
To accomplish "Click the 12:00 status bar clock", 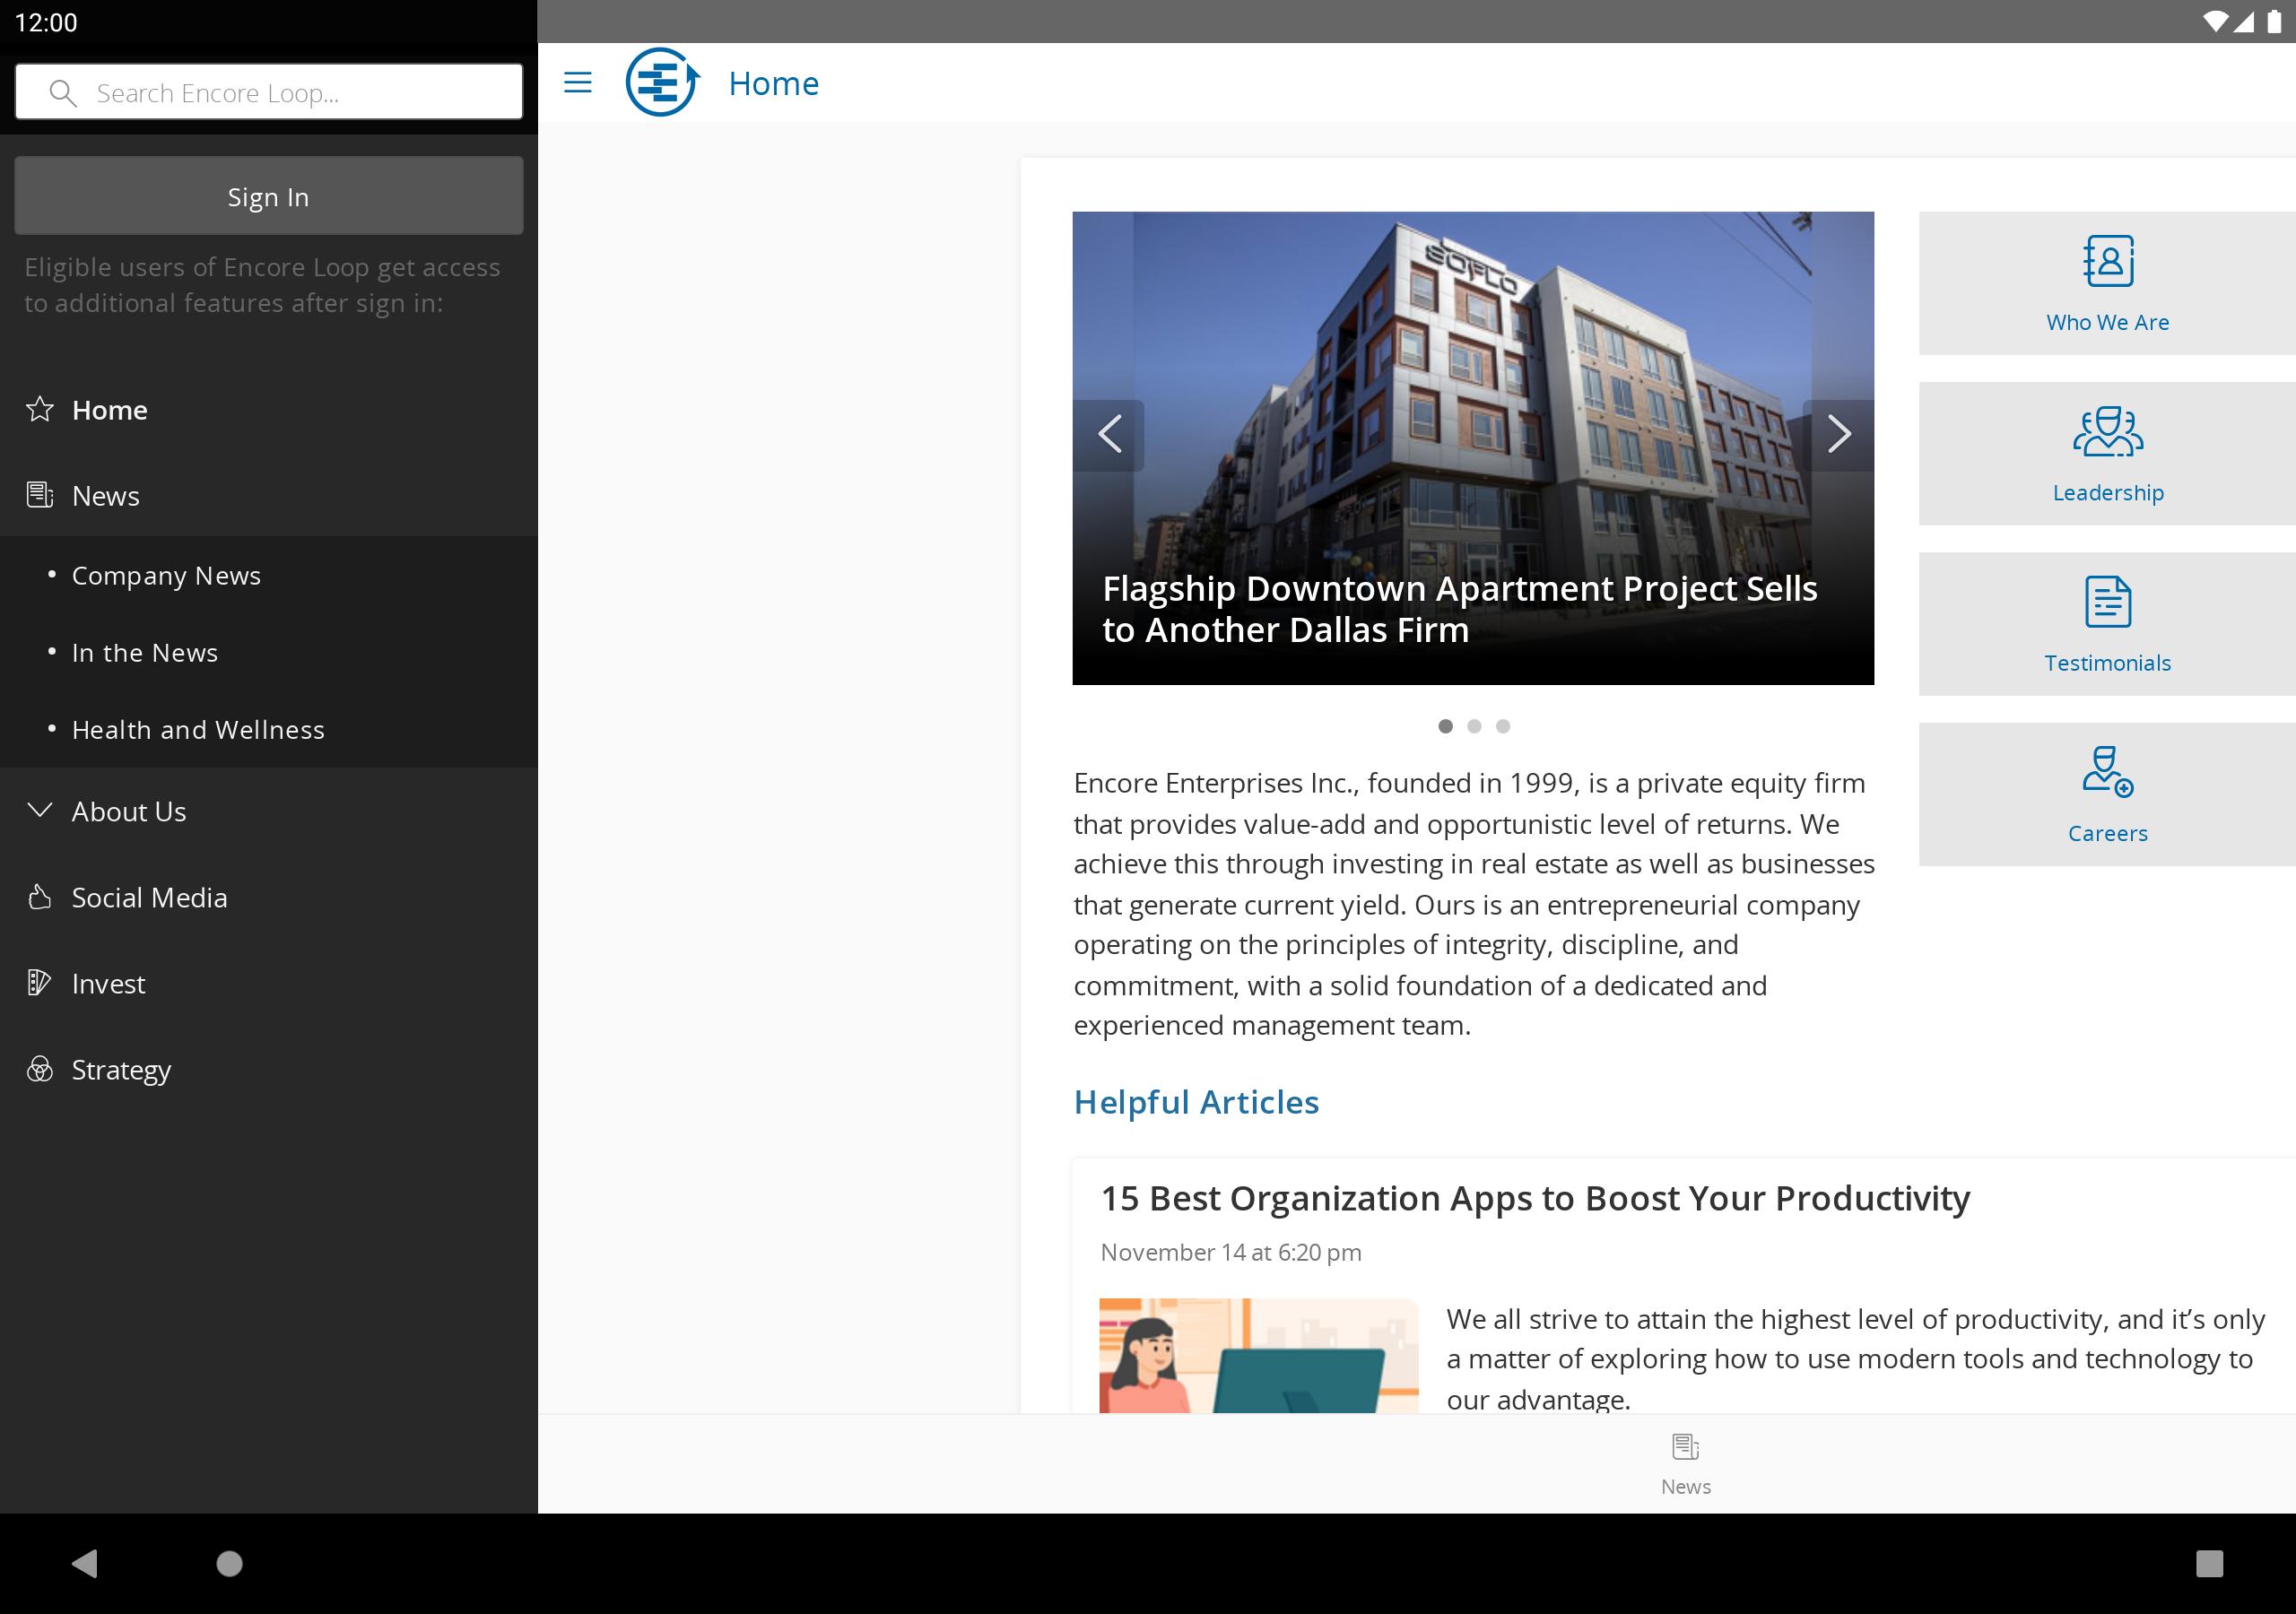I will 46,22.
